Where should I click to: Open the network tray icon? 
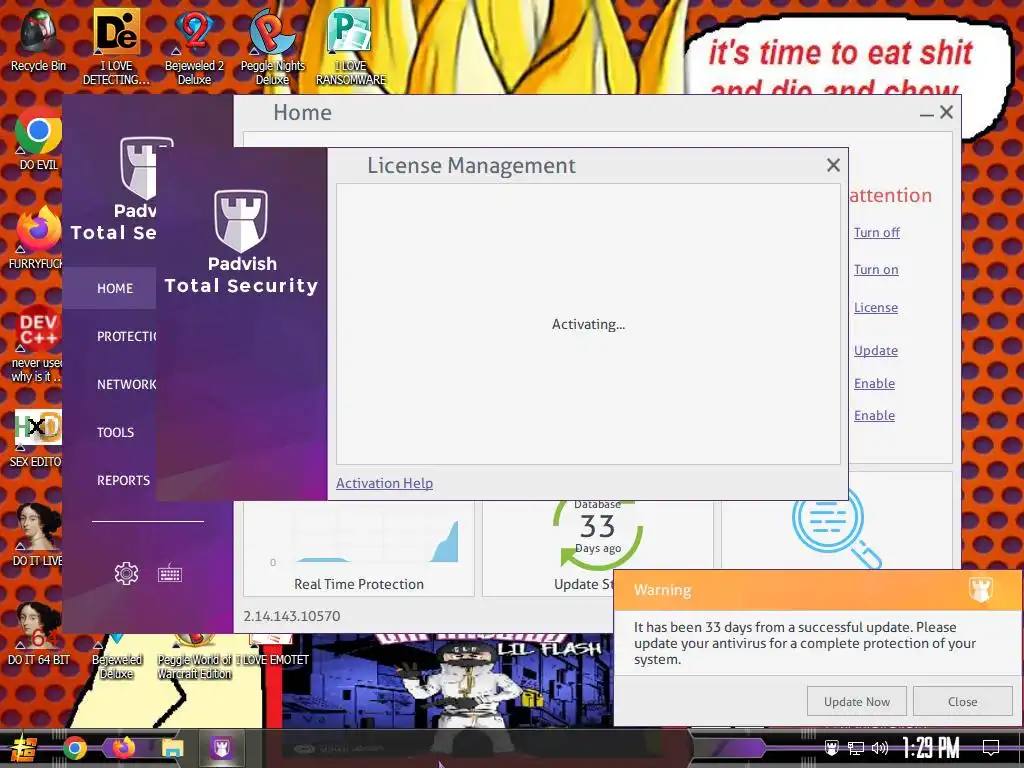(x=856, y=748)
